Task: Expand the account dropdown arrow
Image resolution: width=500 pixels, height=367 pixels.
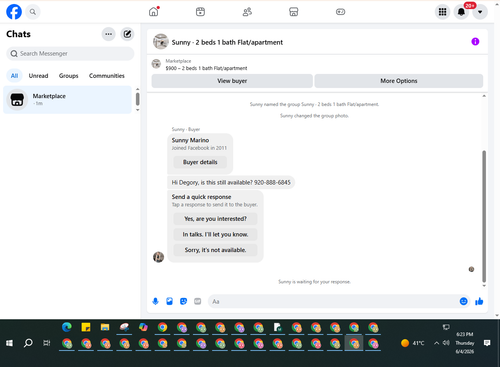Action: pyautogui.click(x=480, y=12)
